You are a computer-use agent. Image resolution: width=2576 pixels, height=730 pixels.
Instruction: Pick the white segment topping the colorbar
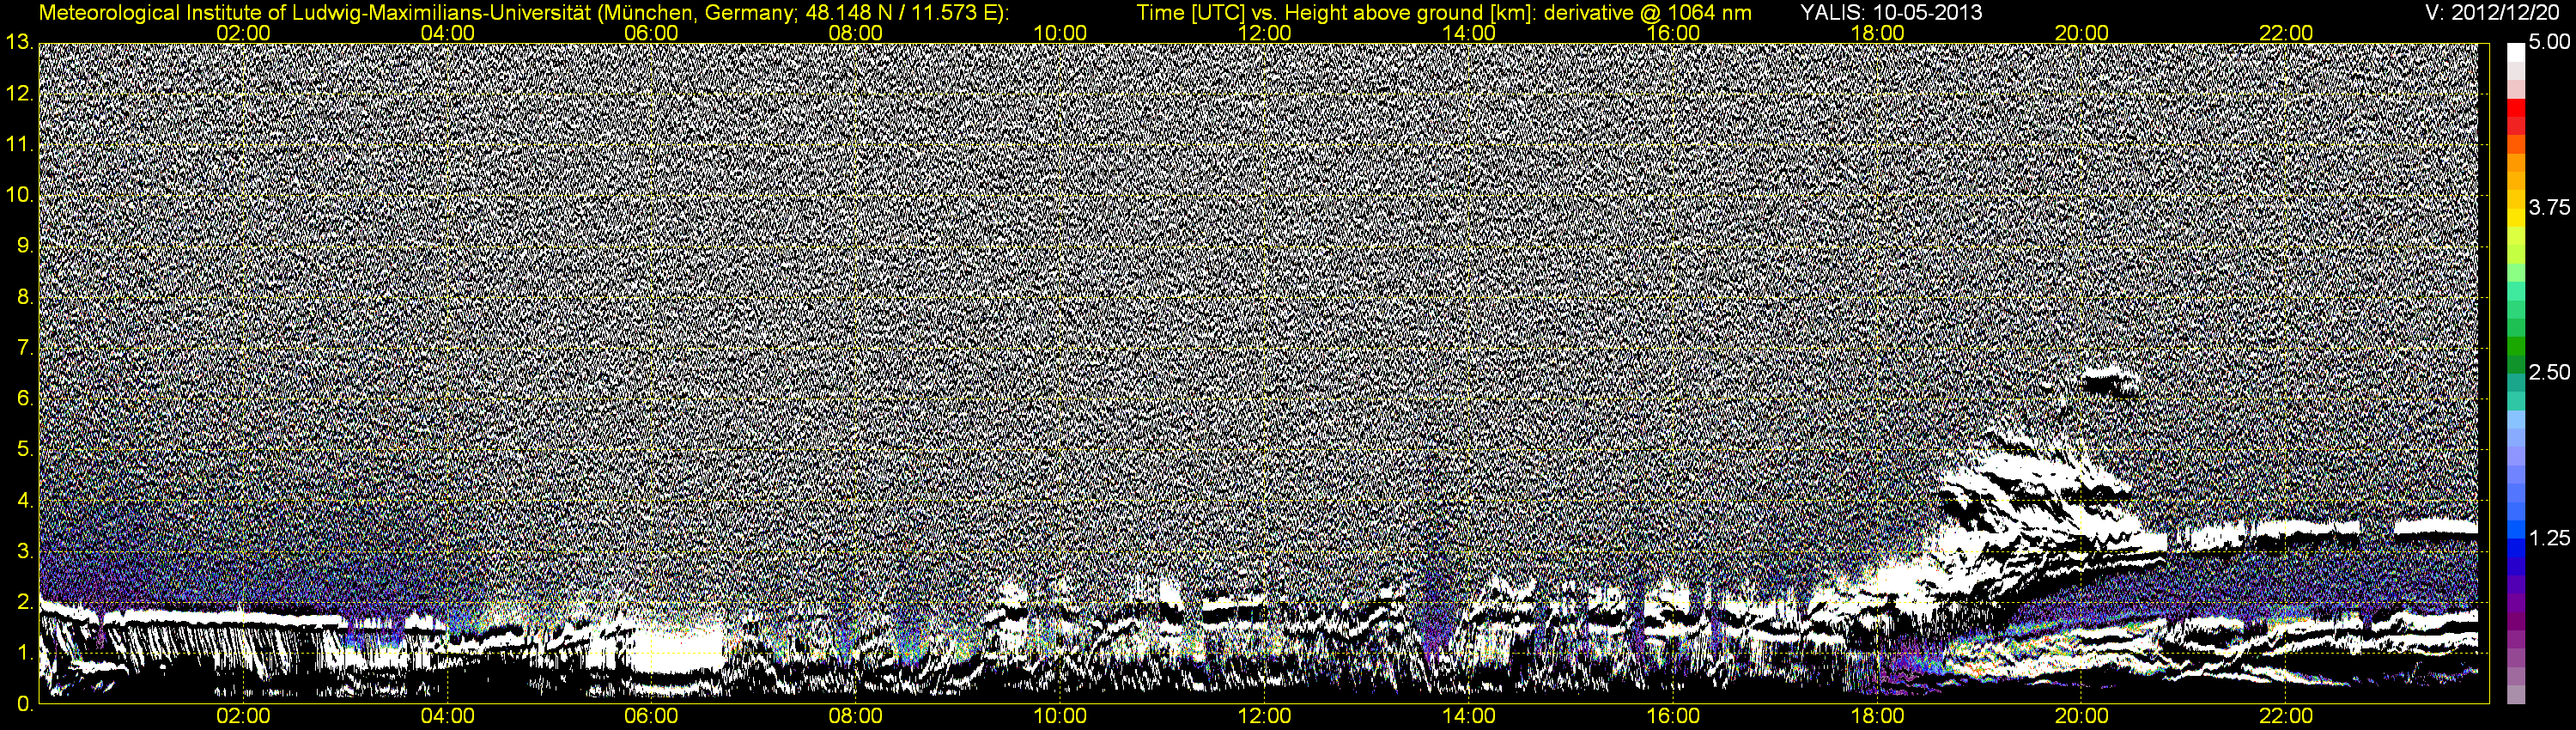coord(2516,52)
